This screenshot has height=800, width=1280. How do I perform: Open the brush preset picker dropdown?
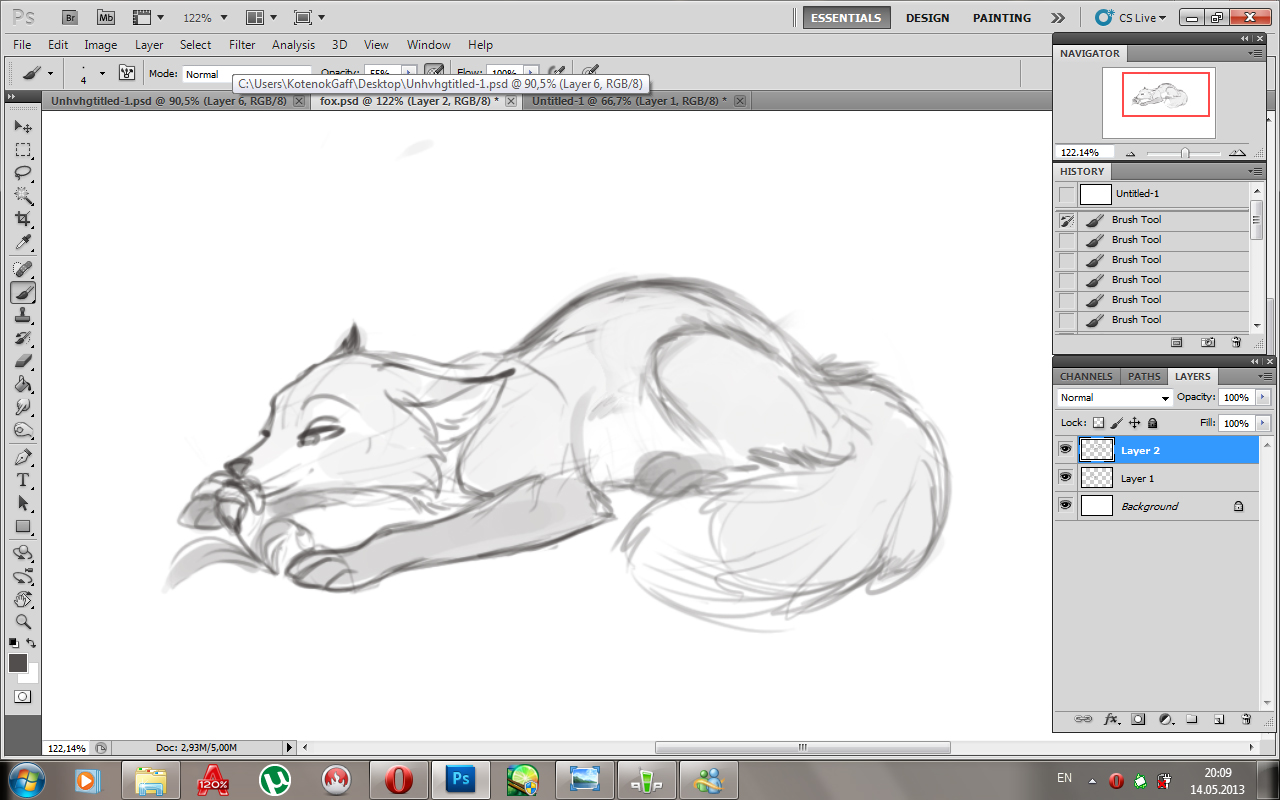click(101, 74)
